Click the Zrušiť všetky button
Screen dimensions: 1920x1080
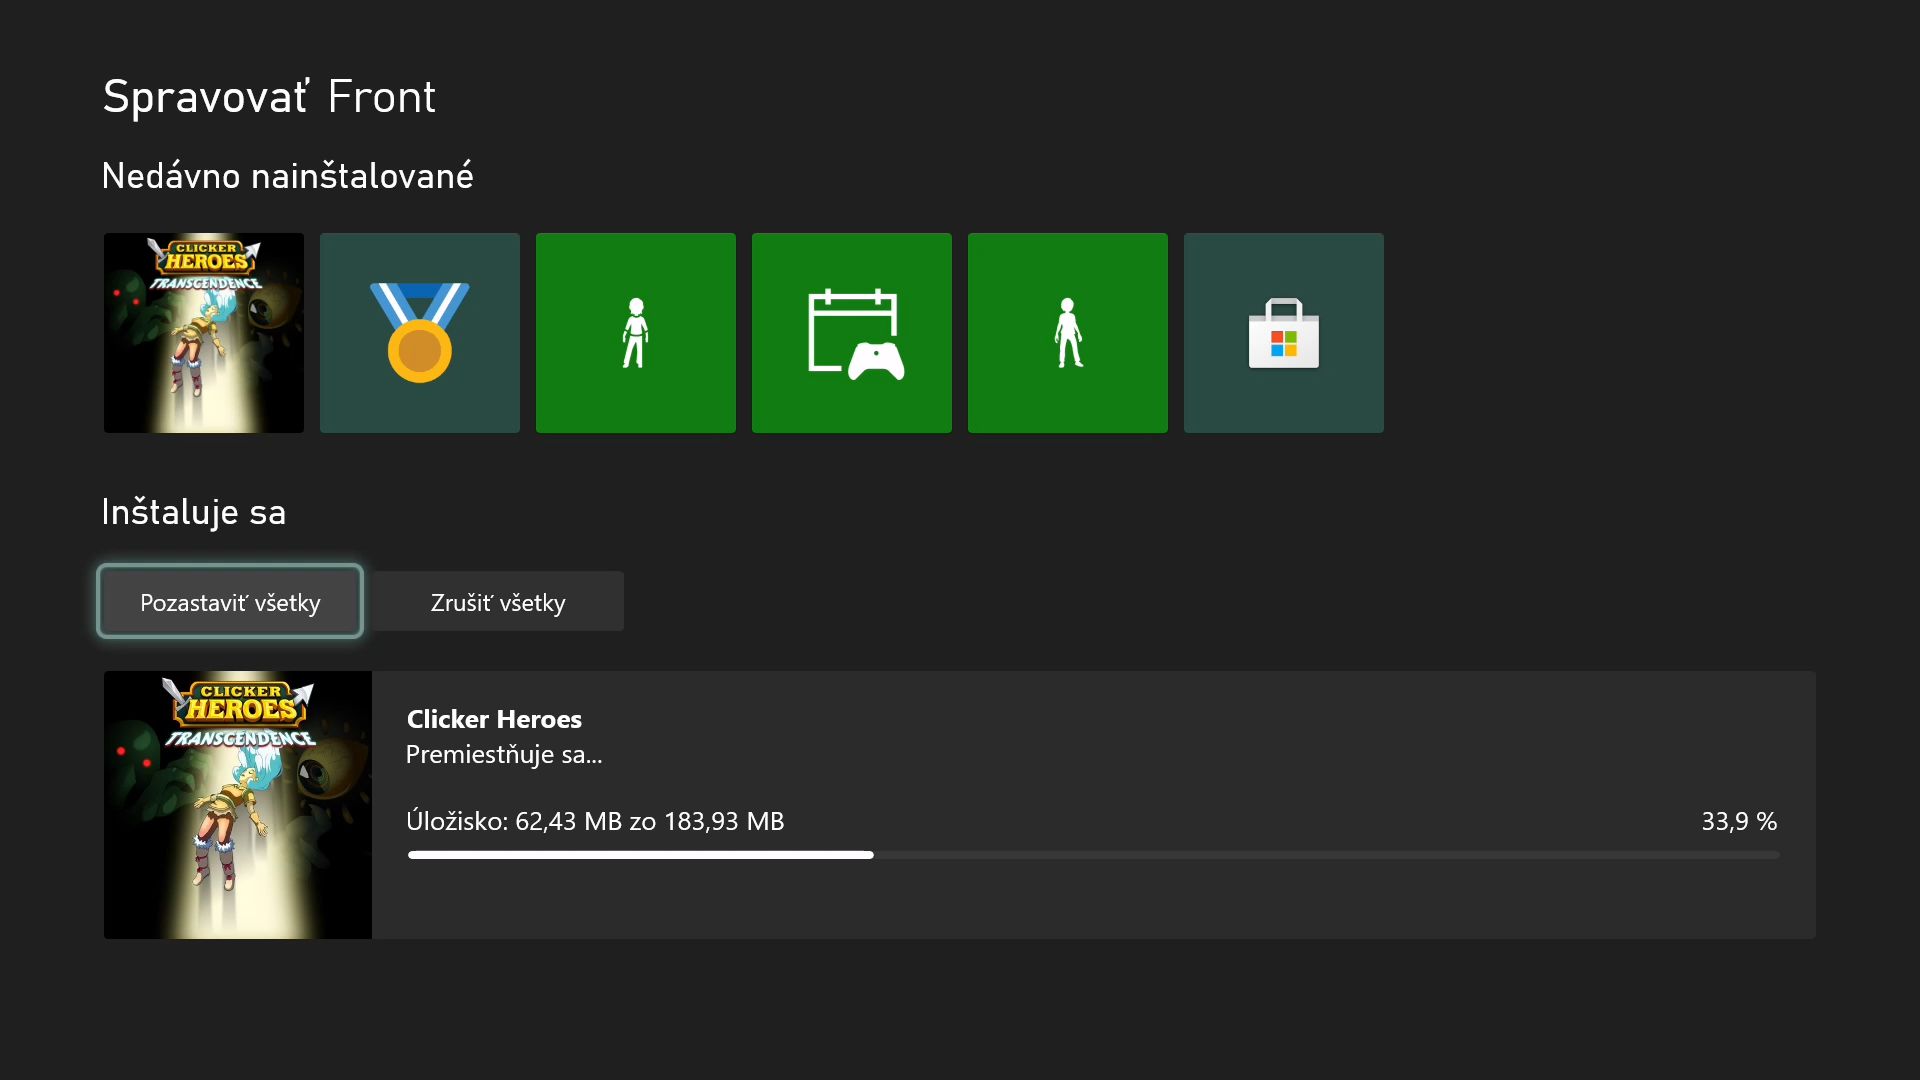coord(498,601)
